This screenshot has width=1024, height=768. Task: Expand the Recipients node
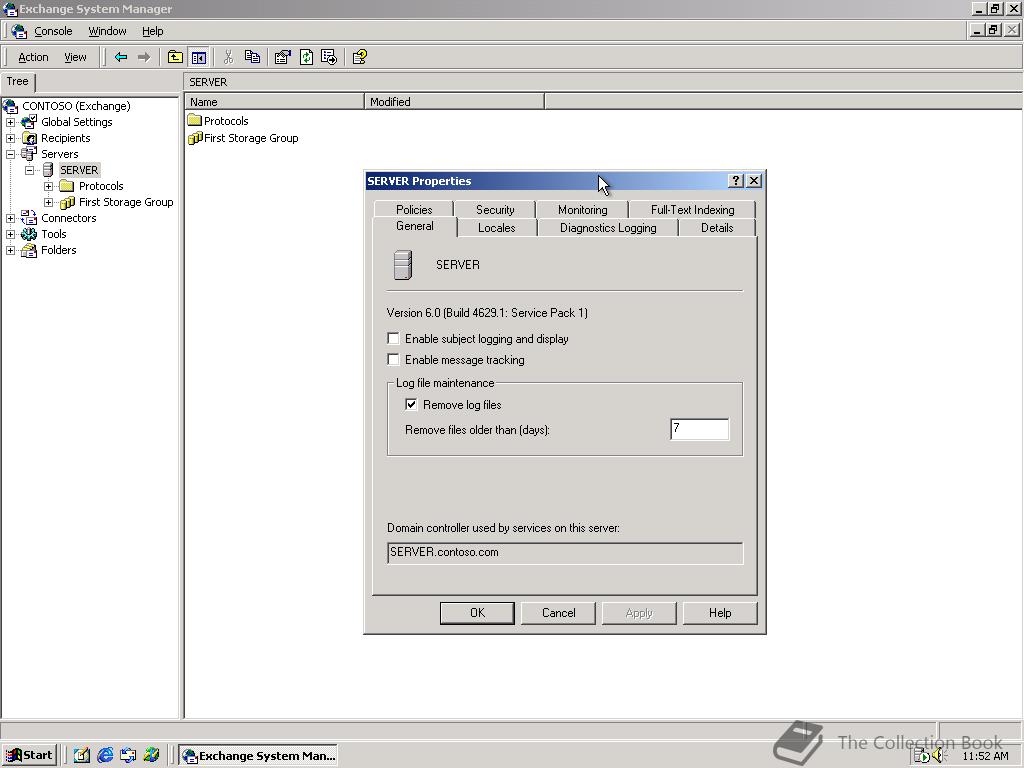pos(10,138)
